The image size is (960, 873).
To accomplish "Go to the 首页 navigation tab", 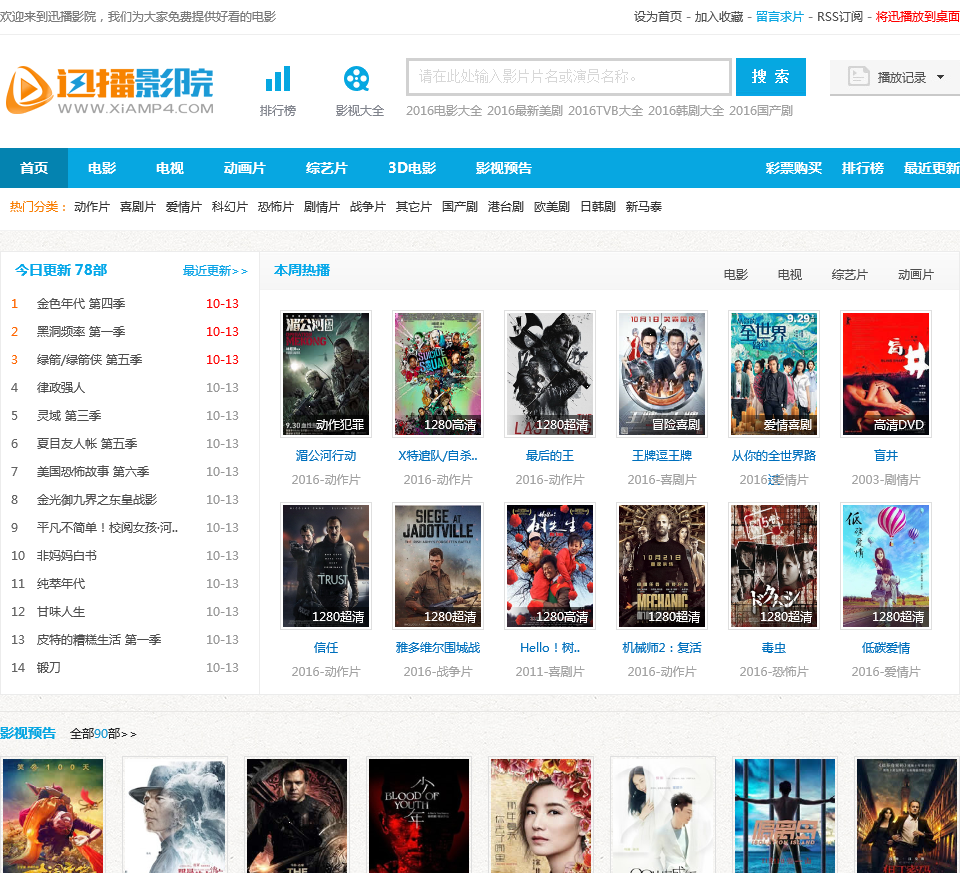I will coord(34,168).
